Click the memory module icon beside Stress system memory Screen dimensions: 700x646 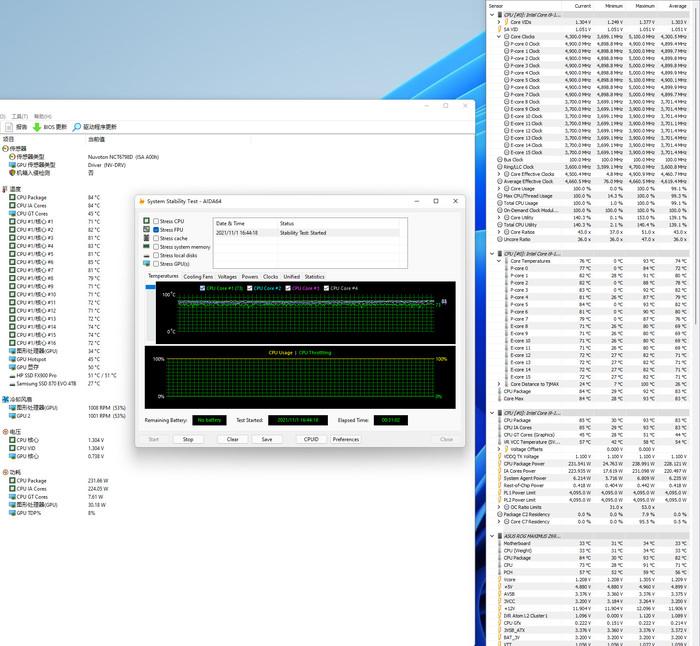(146, 246)
